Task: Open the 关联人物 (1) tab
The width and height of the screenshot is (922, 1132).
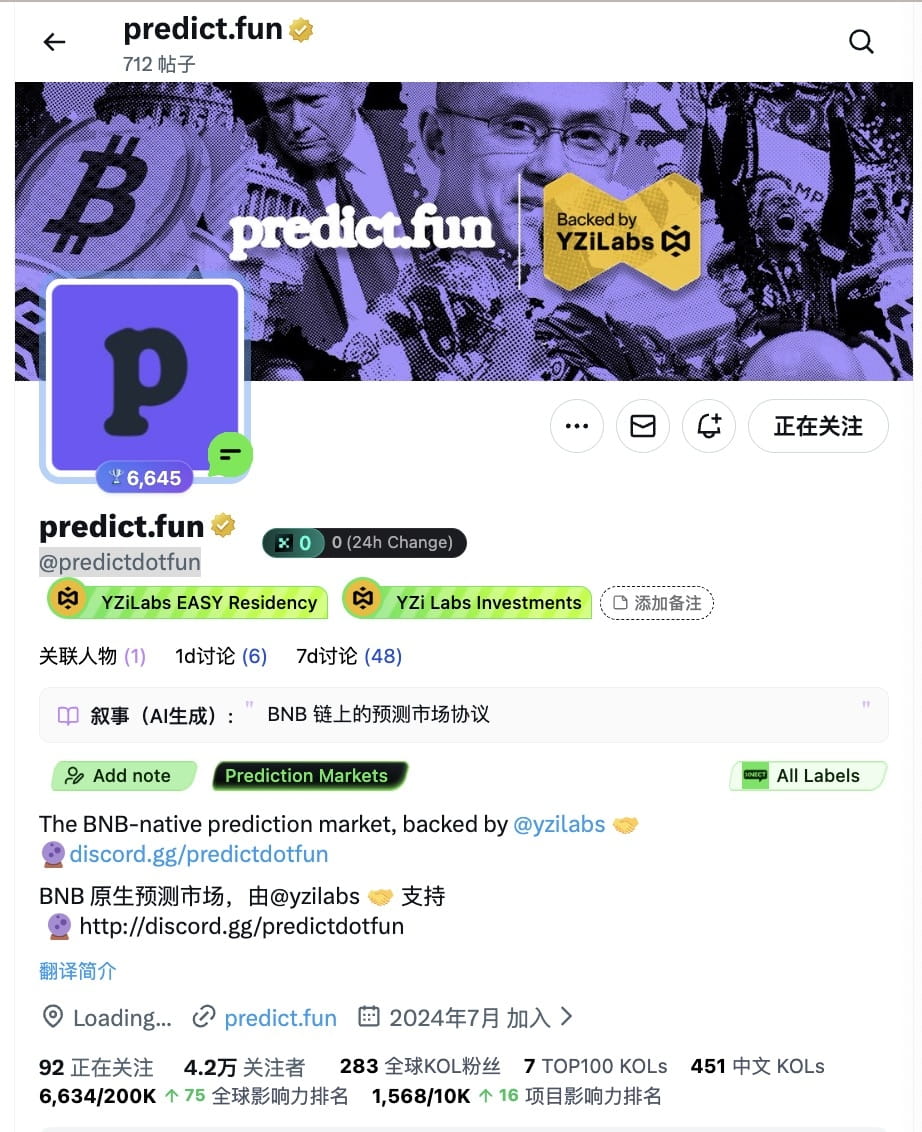Action: pyautogui.click(x=92, y=656)
